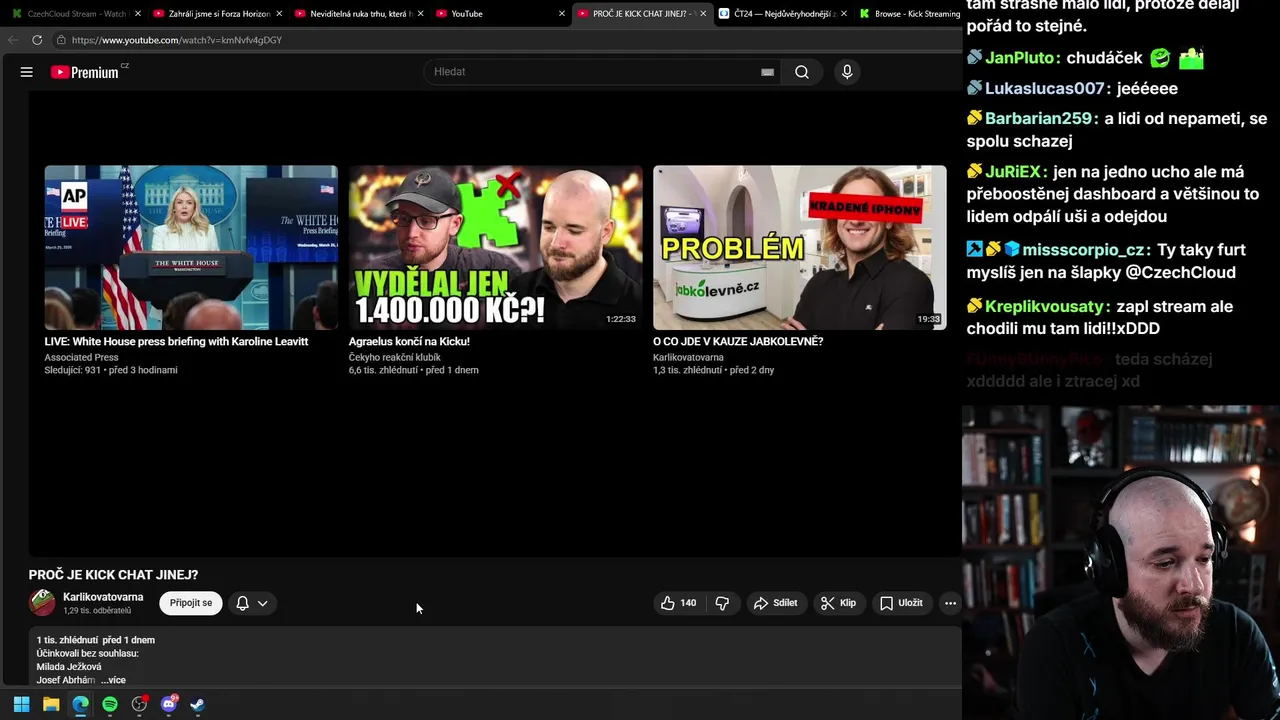
Task: Like the video with 140 likes
Action: 678,603
